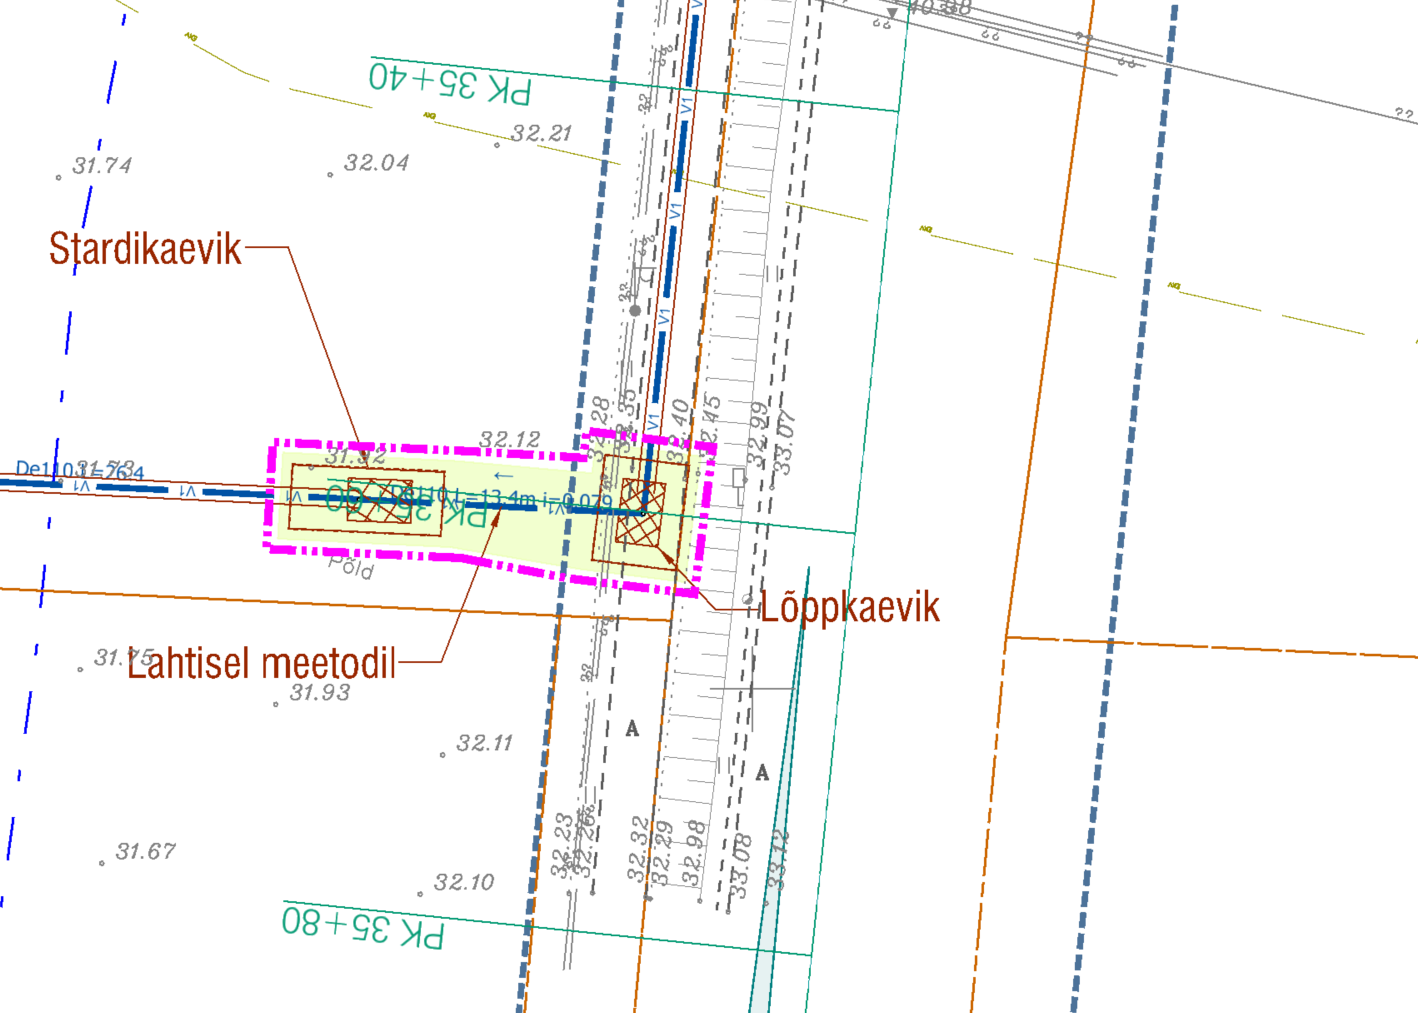Click the Lahtisel meetodil annotation text

point(261,664)
